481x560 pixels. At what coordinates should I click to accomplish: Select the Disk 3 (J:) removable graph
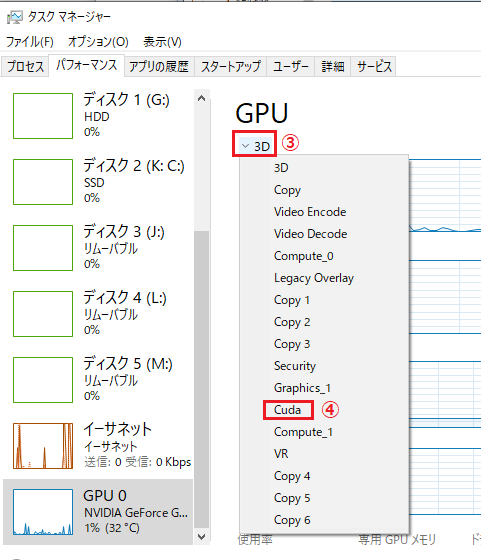point(43,248)
